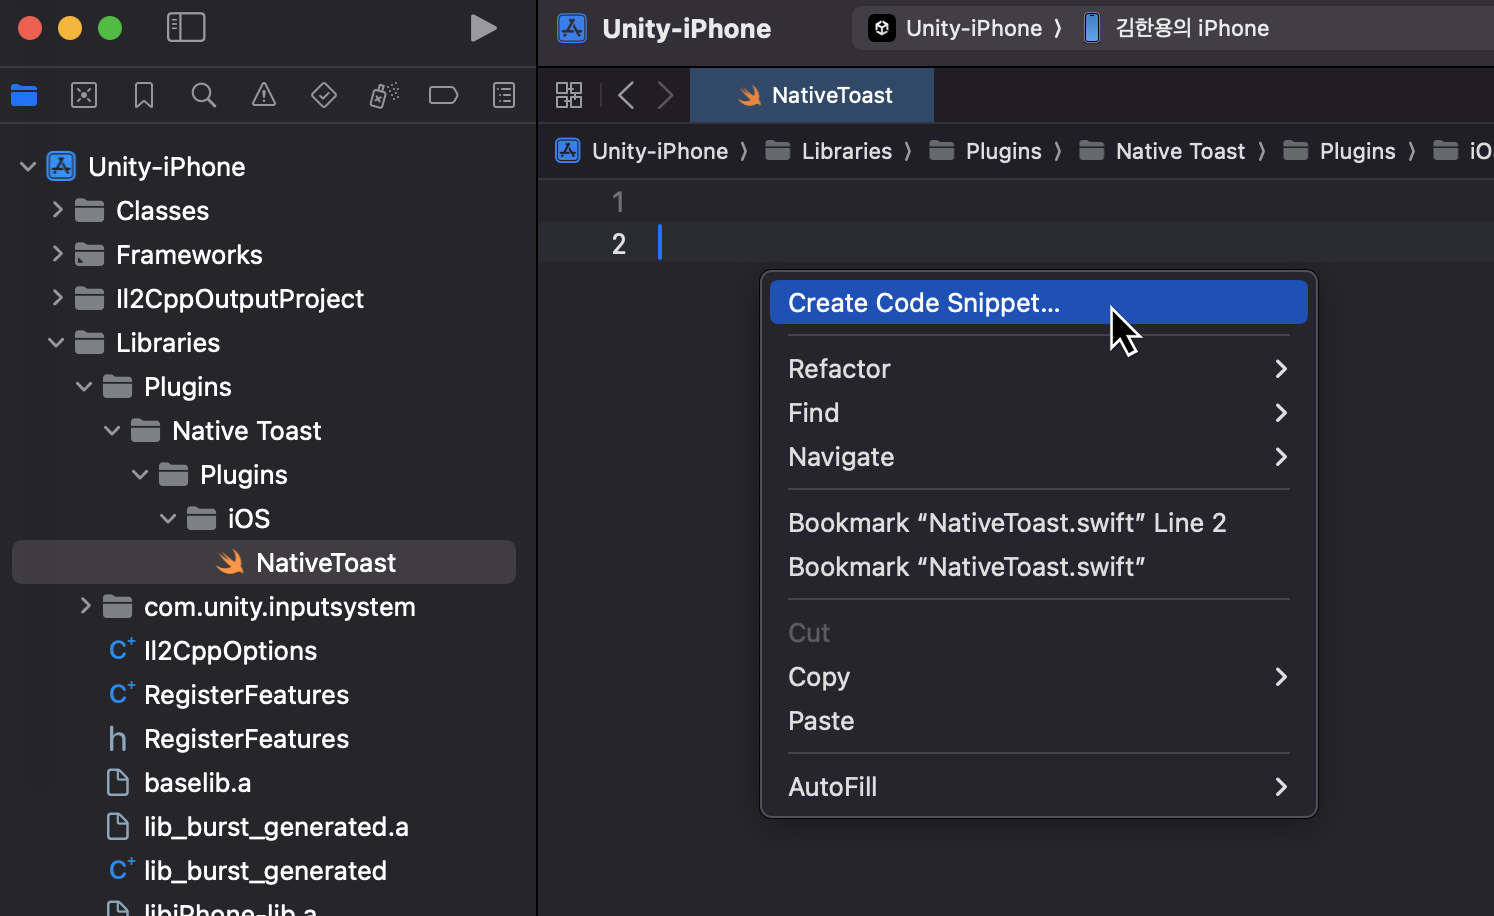1494x916 pixels.
Task: Select the NativeToast swift file
Action: coord(264,562)
